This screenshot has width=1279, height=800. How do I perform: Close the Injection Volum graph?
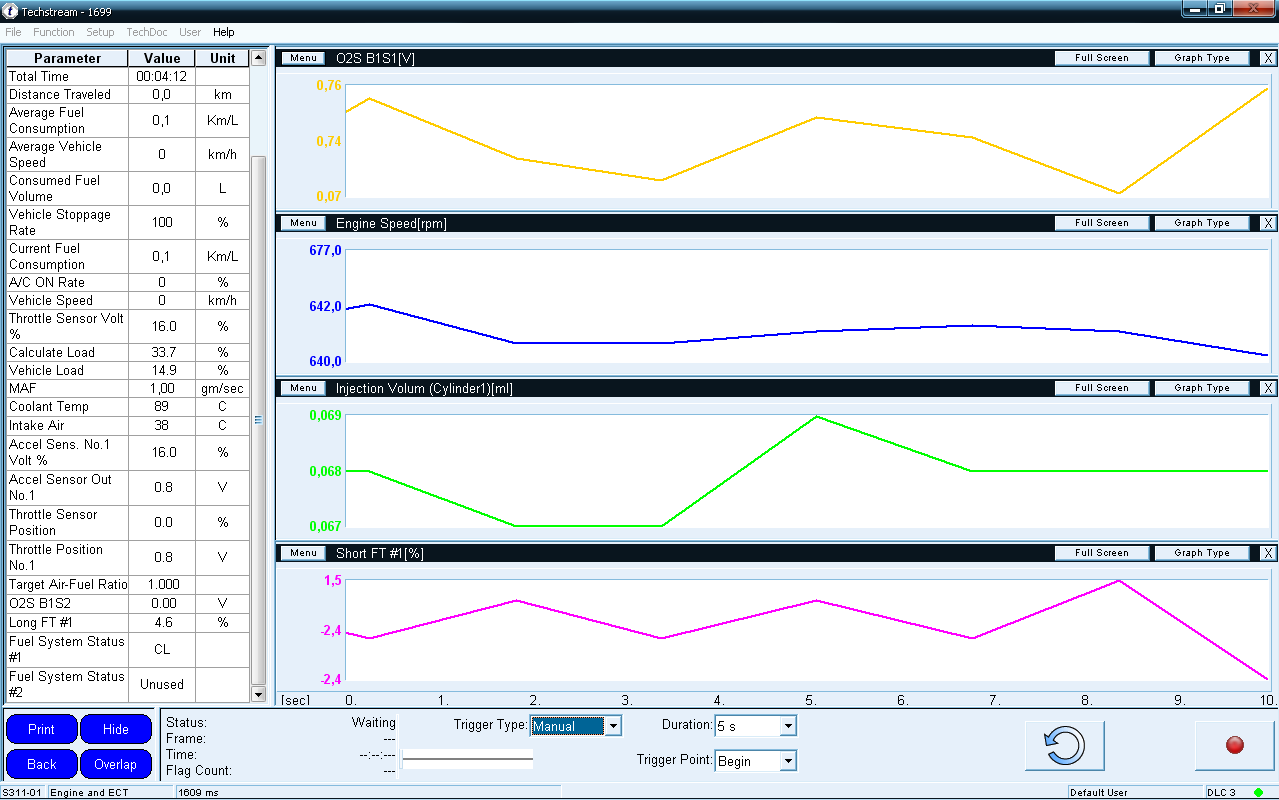(1268, 388)
